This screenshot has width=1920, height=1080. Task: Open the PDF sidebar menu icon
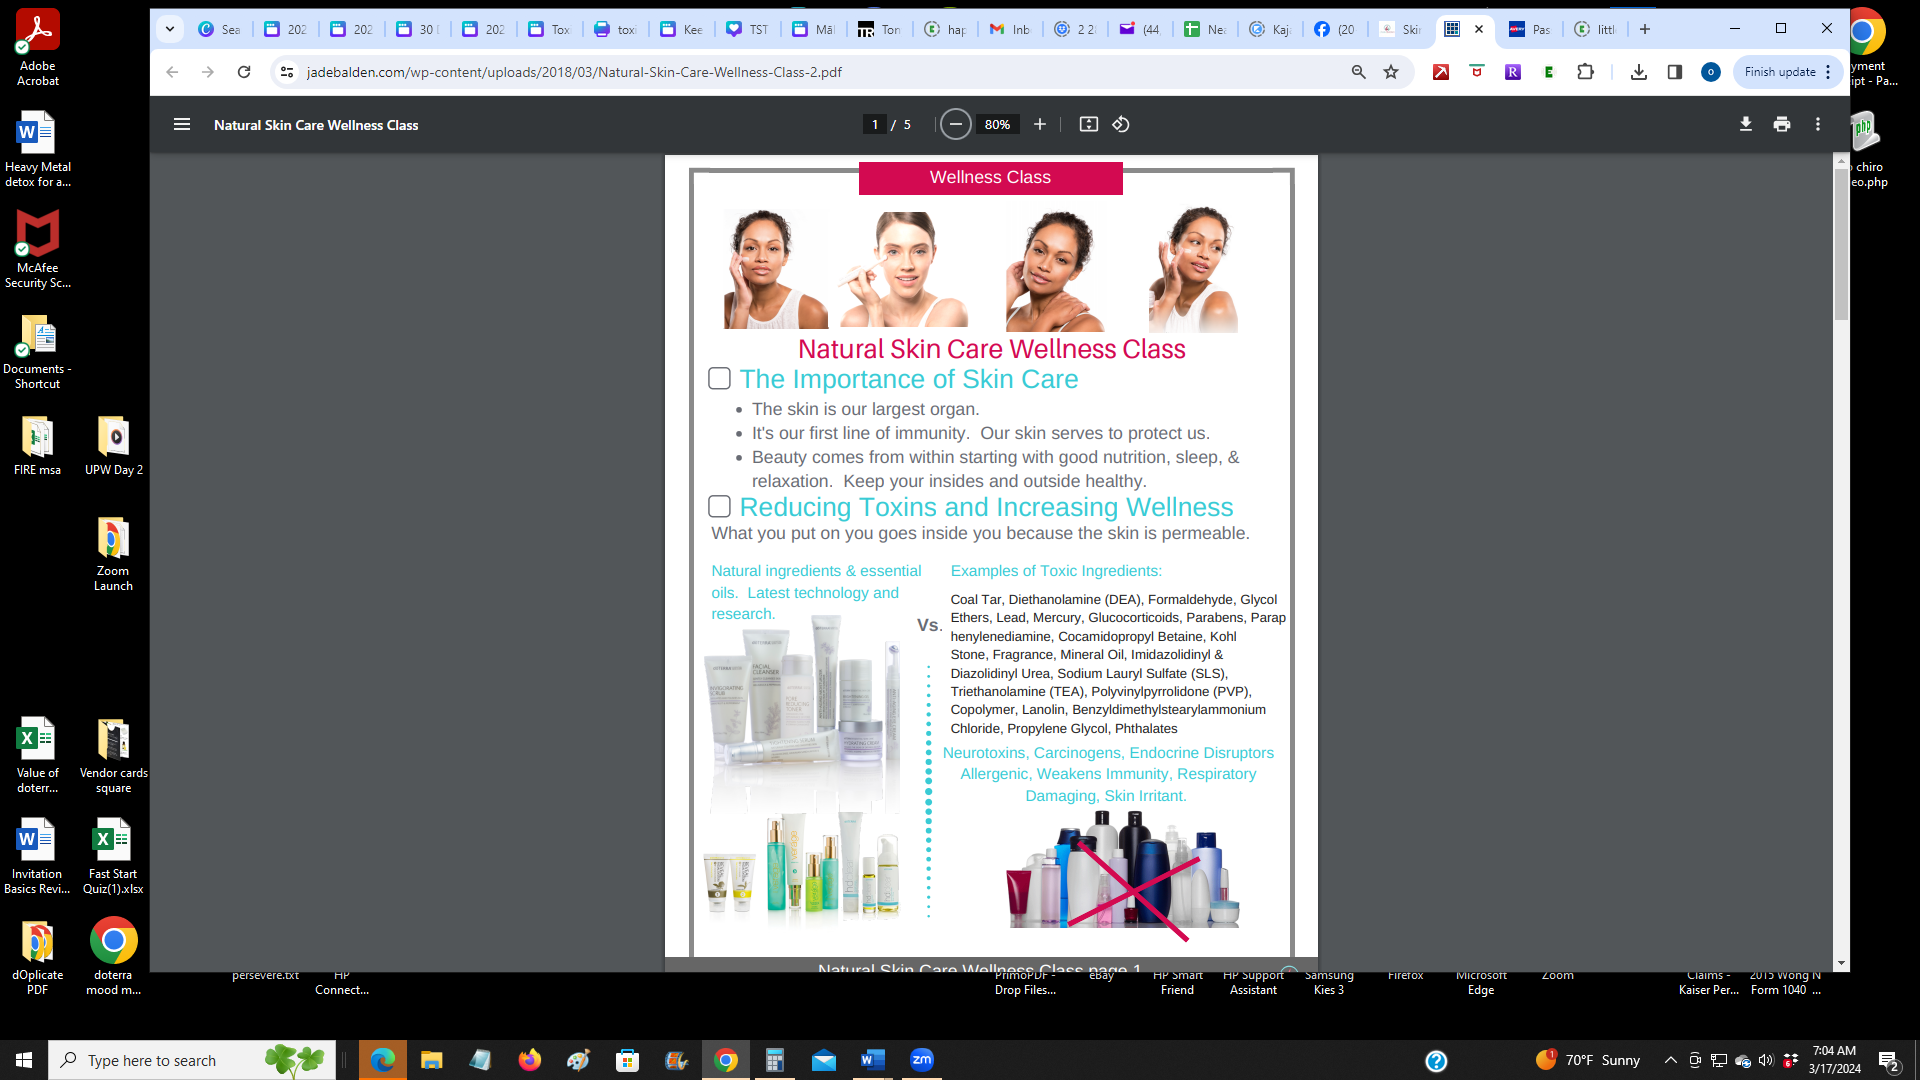[181, 124]
